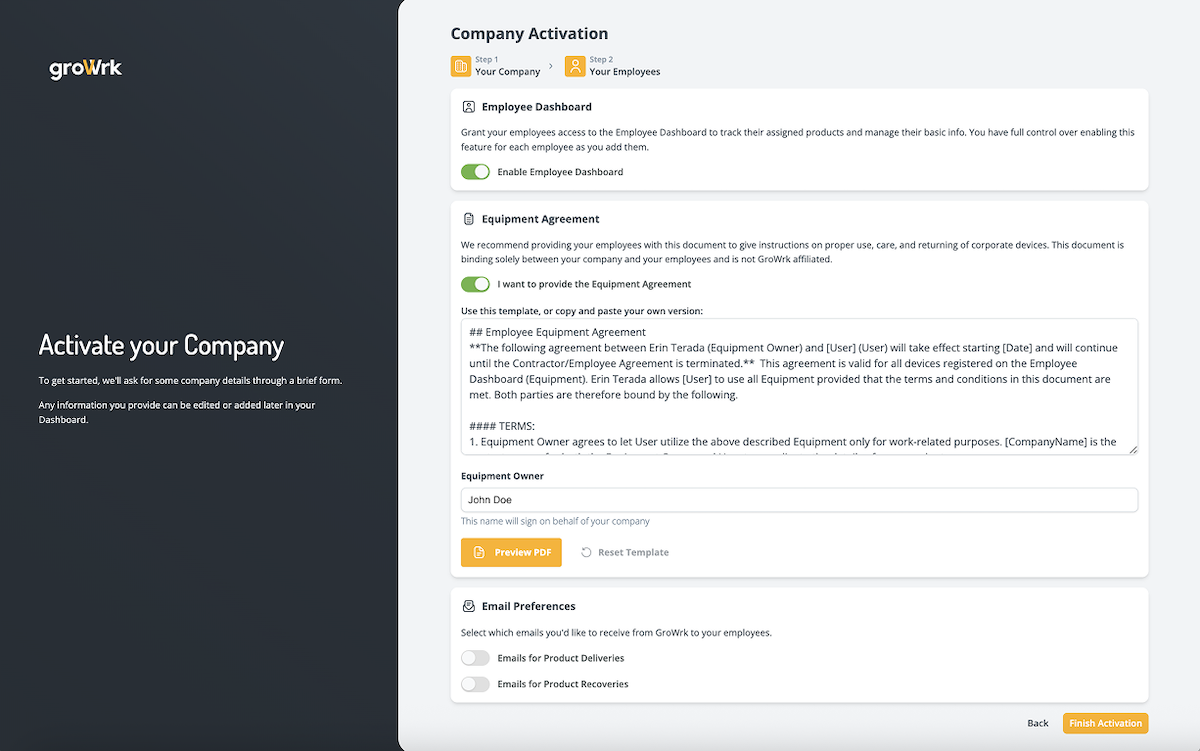Click the refresh icon next to Reset Template
The width and height of the screenshot is (1200, 751).
[585, 551]
